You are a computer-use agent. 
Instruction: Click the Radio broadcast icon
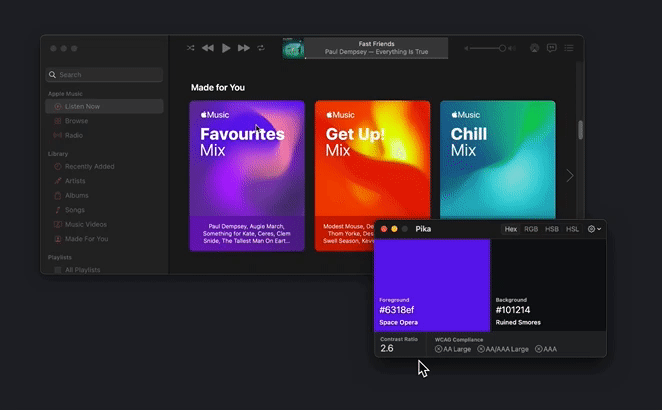click(57, 135)
